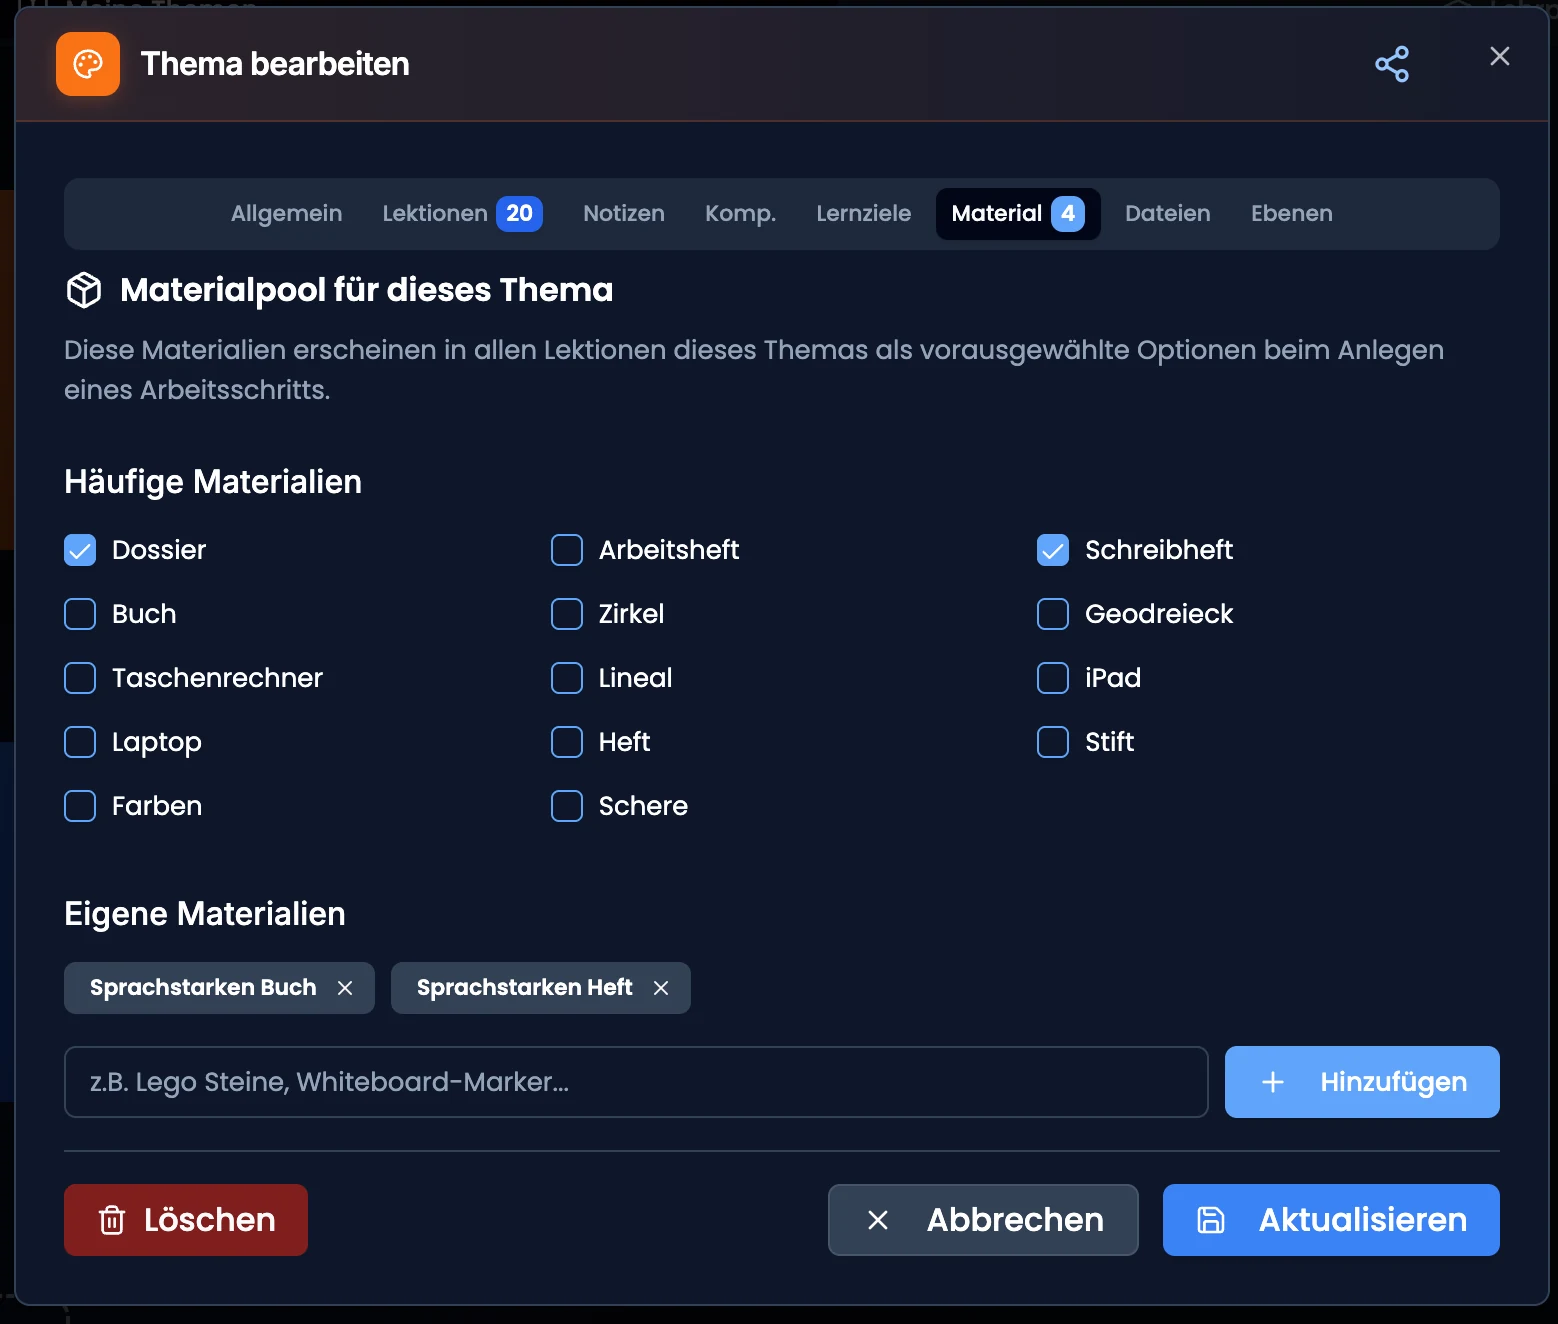Tick the iPad checkbox

1053,678
